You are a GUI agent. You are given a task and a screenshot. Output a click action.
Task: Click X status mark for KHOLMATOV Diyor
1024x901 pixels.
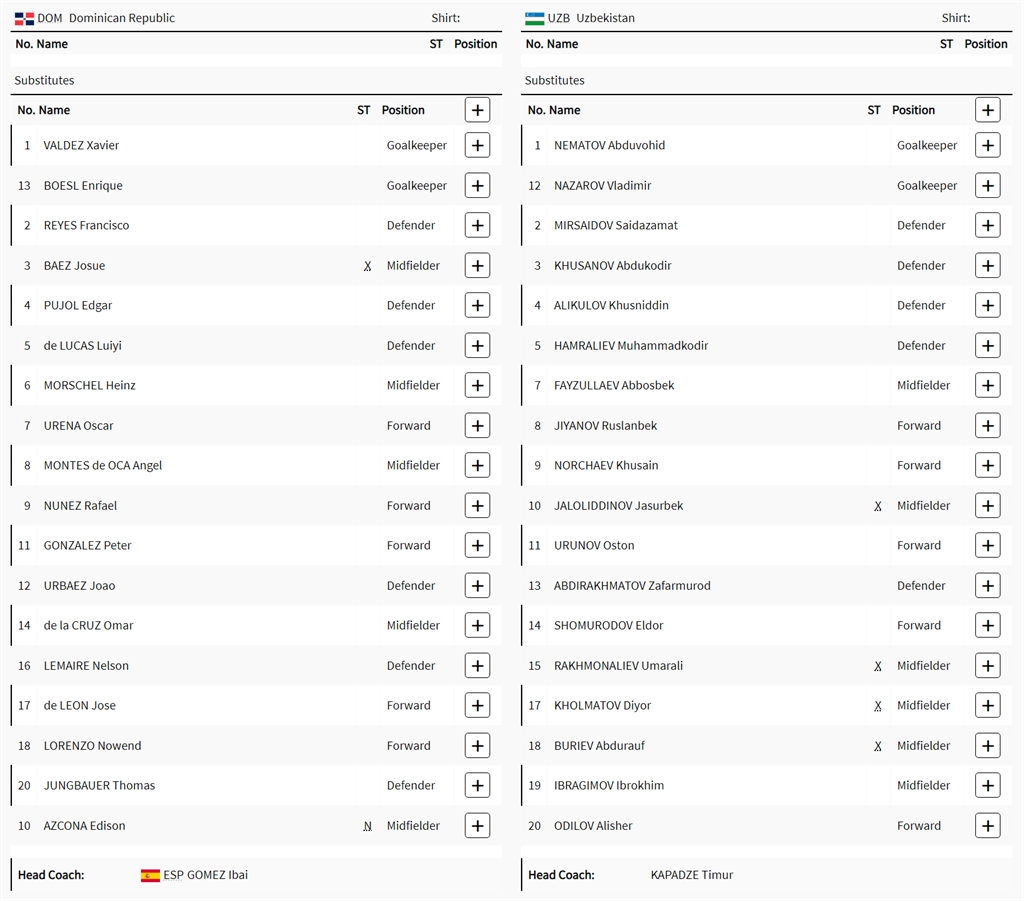pyautogui.click(x=878, y=706)
